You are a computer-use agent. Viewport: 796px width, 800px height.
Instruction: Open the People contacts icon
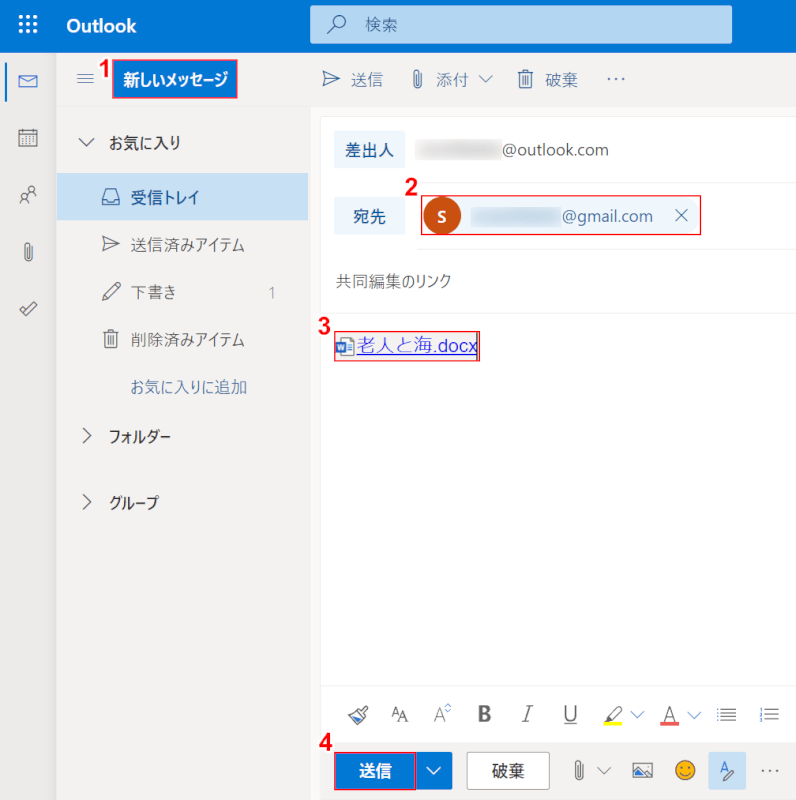point(28,196)
